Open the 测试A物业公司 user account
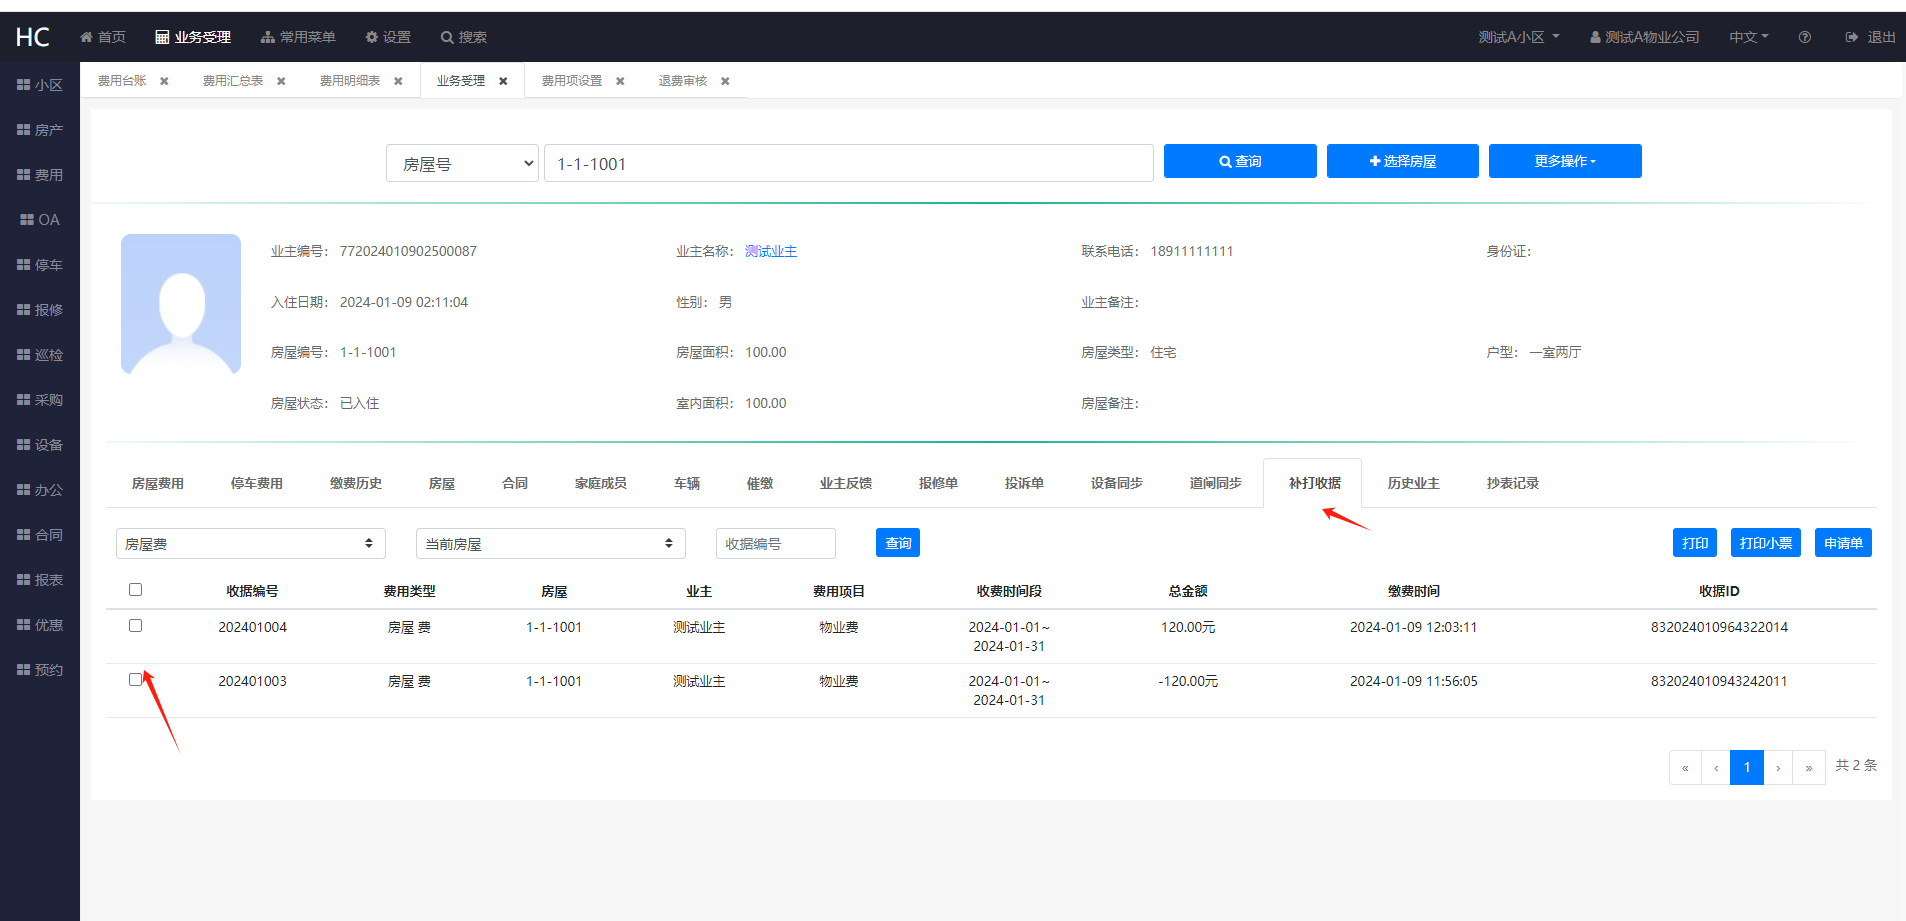This screenshot has width=1906, height=921. [x=1645, y=37]
